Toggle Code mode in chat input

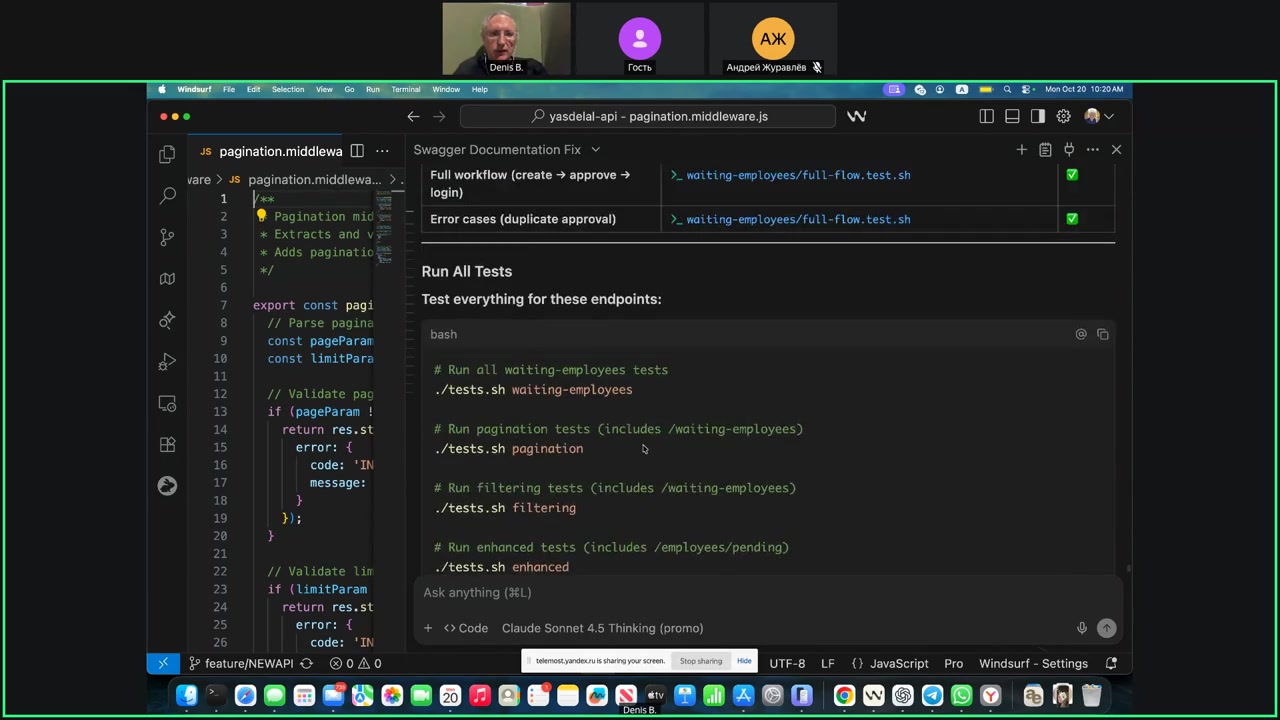[466, 628]
